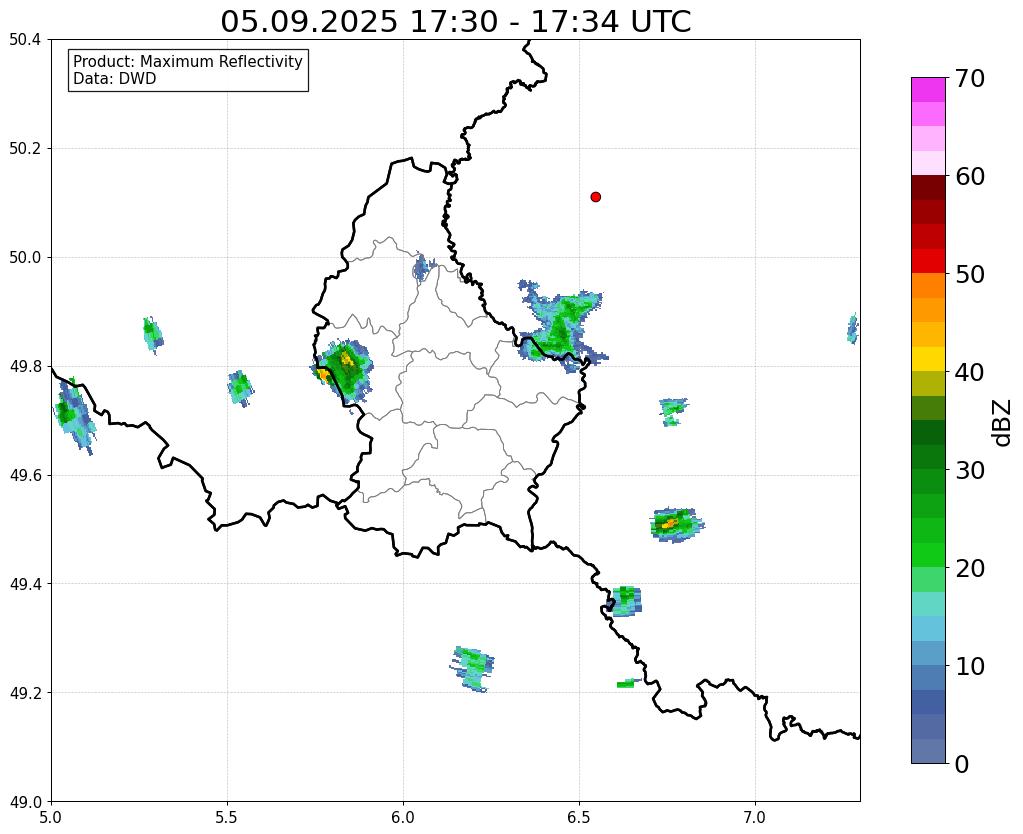1023x834 pixels.
Task: Click the plot title showing 05.09.2025 time range
Action: point(455,22)
